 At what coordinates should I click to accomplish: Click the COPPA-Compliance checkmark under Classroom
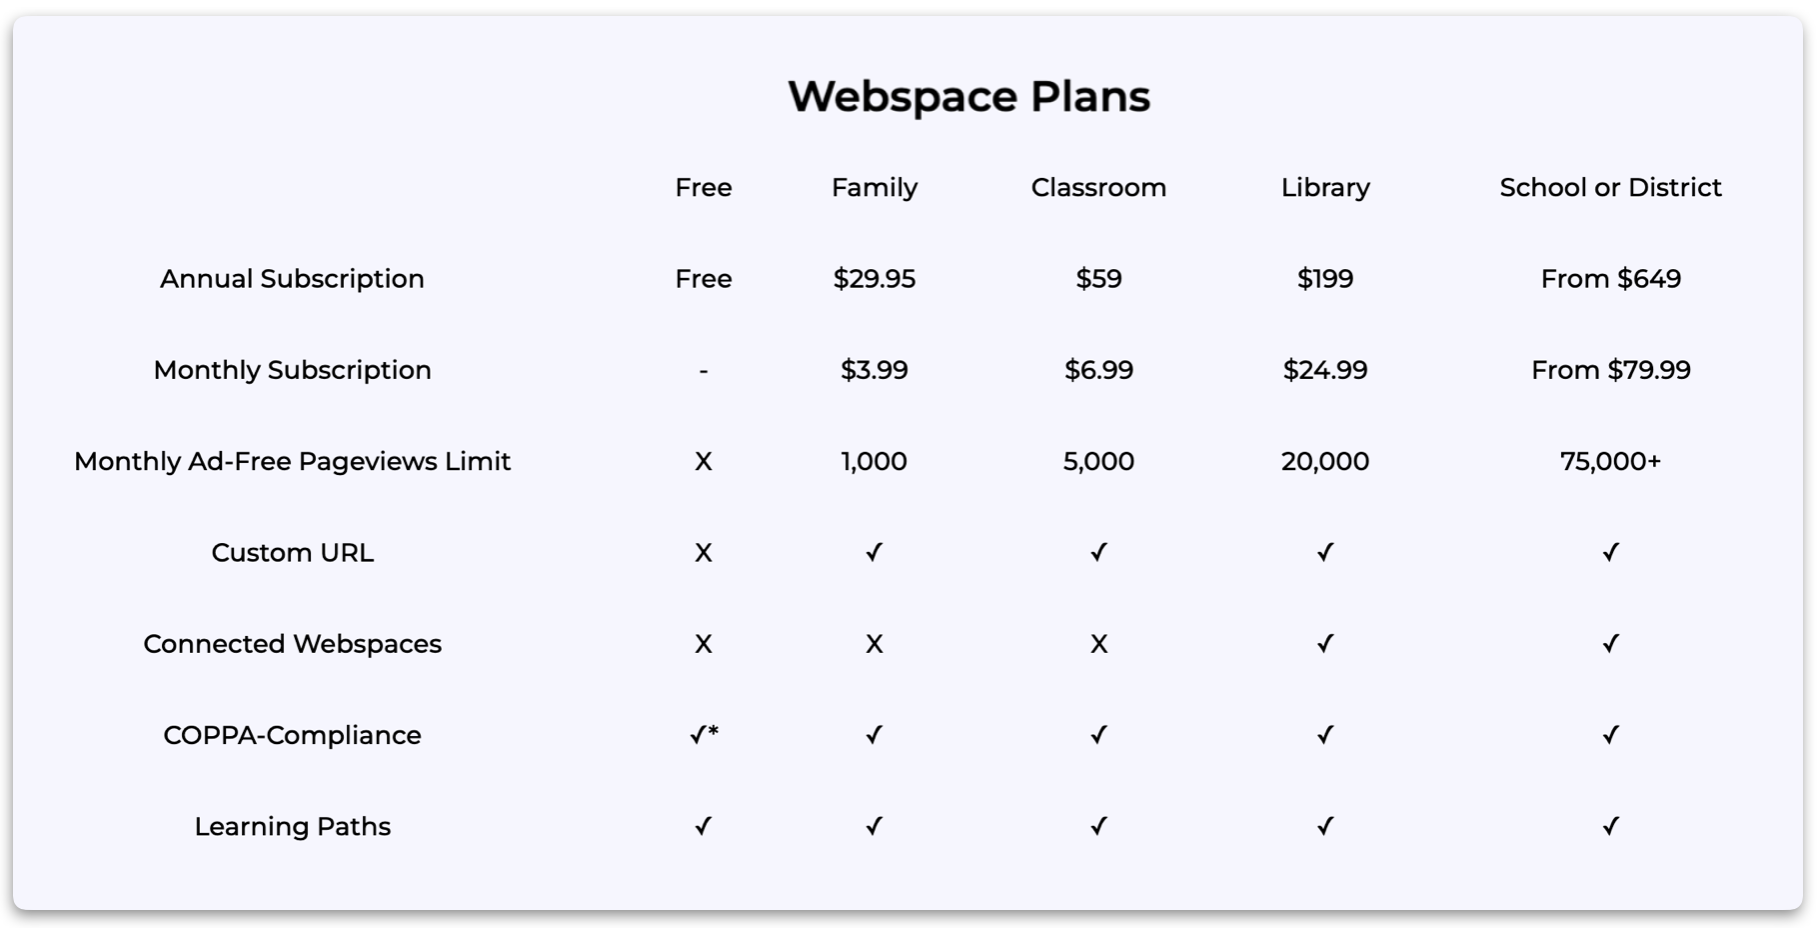click(1098, 735)
